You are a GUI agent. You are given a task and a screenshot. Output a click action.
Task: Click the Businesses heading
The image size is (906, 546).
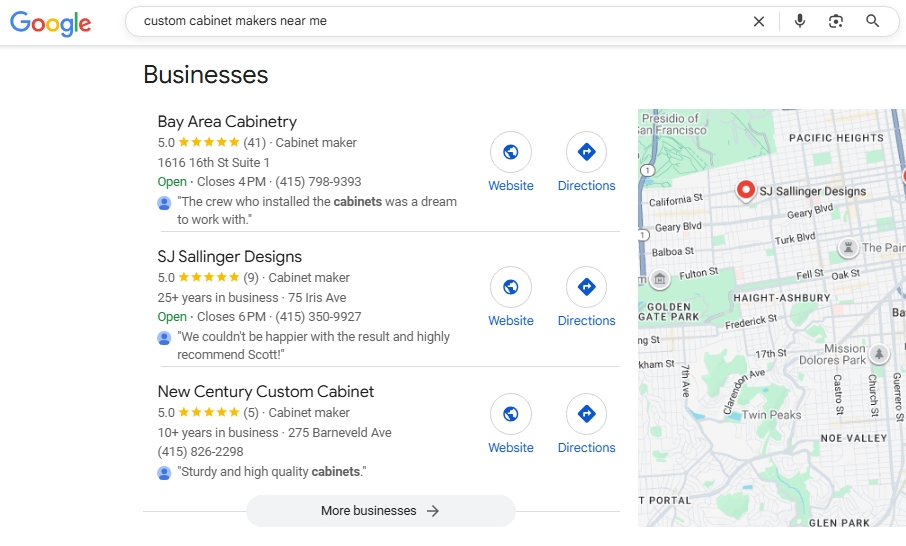[206, 75]
